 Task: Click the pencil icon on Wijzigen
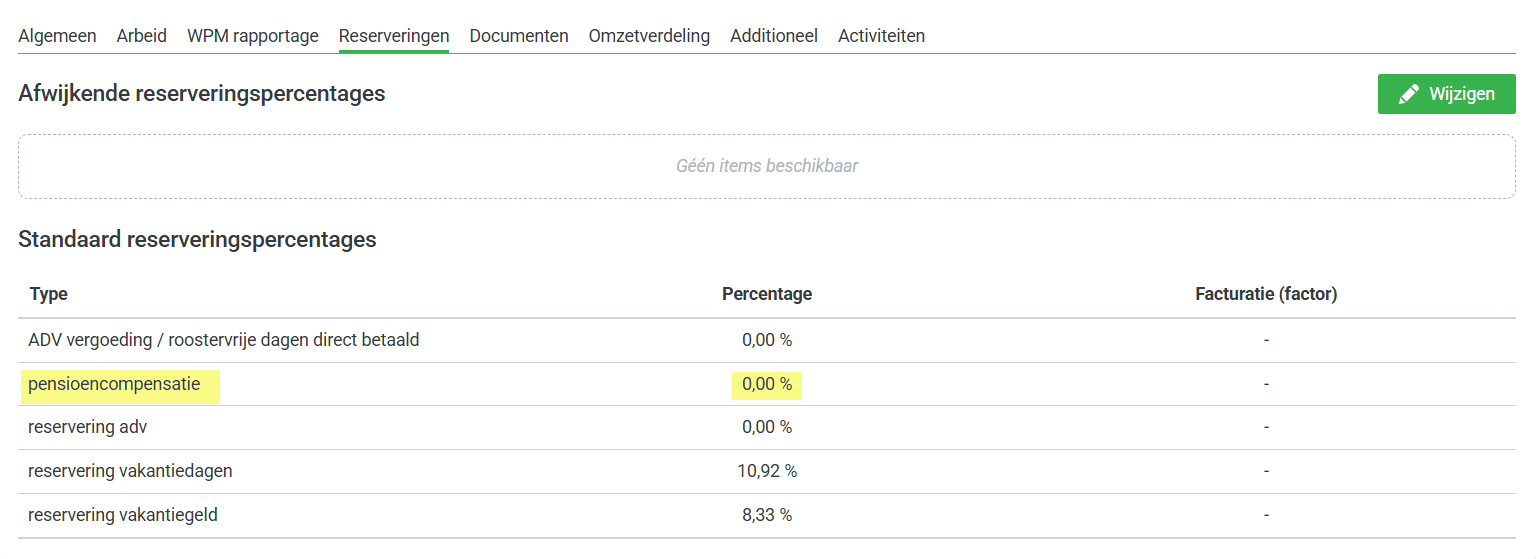click(1409, 94)
